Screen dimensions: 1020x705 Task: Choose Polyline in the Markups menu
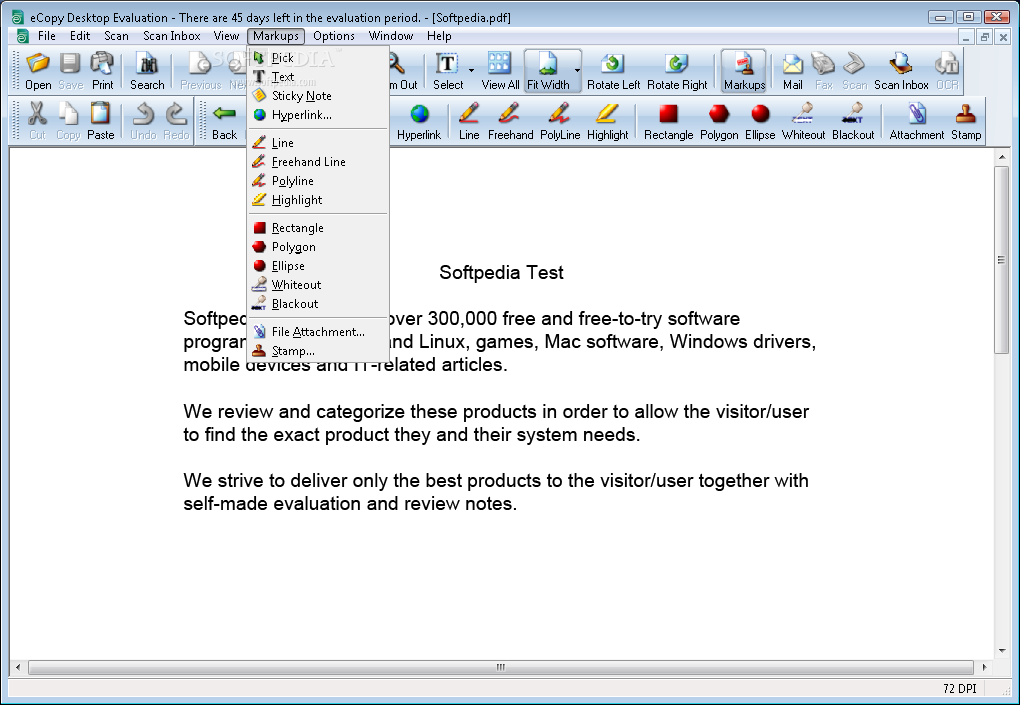tap(318, 181)
